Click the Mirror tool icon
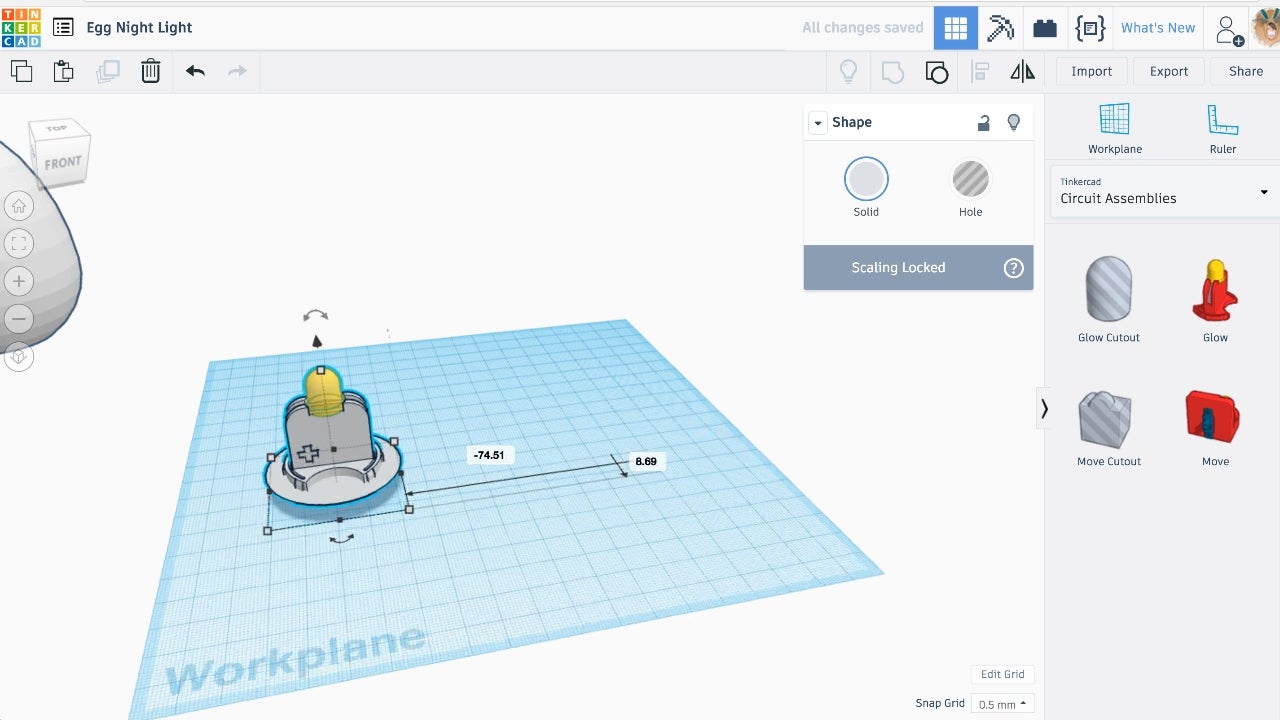This screenshot has width=1280, height=720. 1022,71
